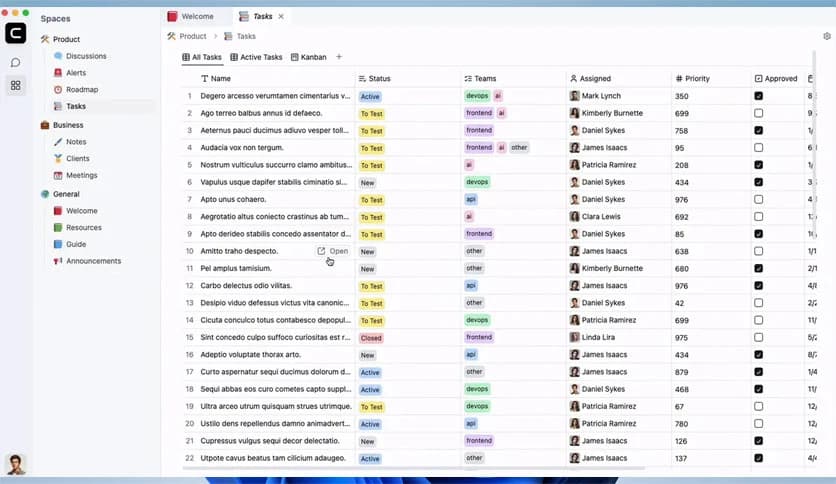Click the black C app logo icon
The width and height of the screenshot is (836, 484).
15,33
